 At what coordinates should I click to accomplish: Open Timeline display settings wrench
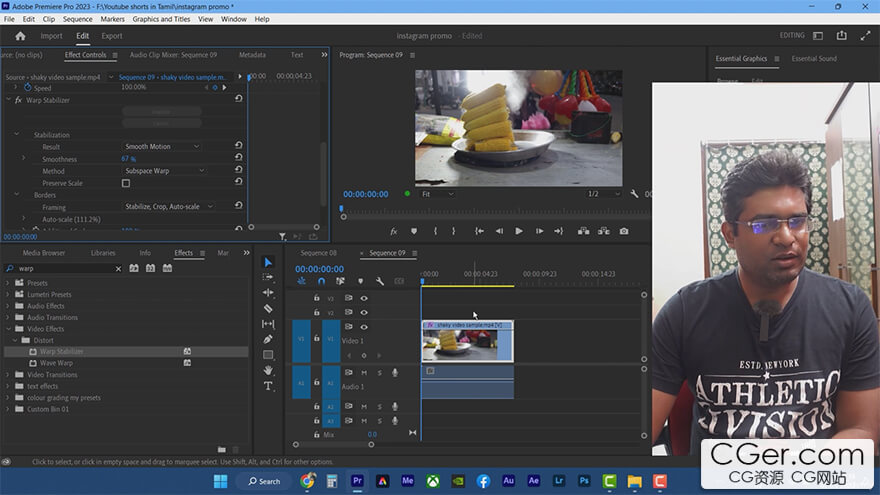click(x=380, y=281)
